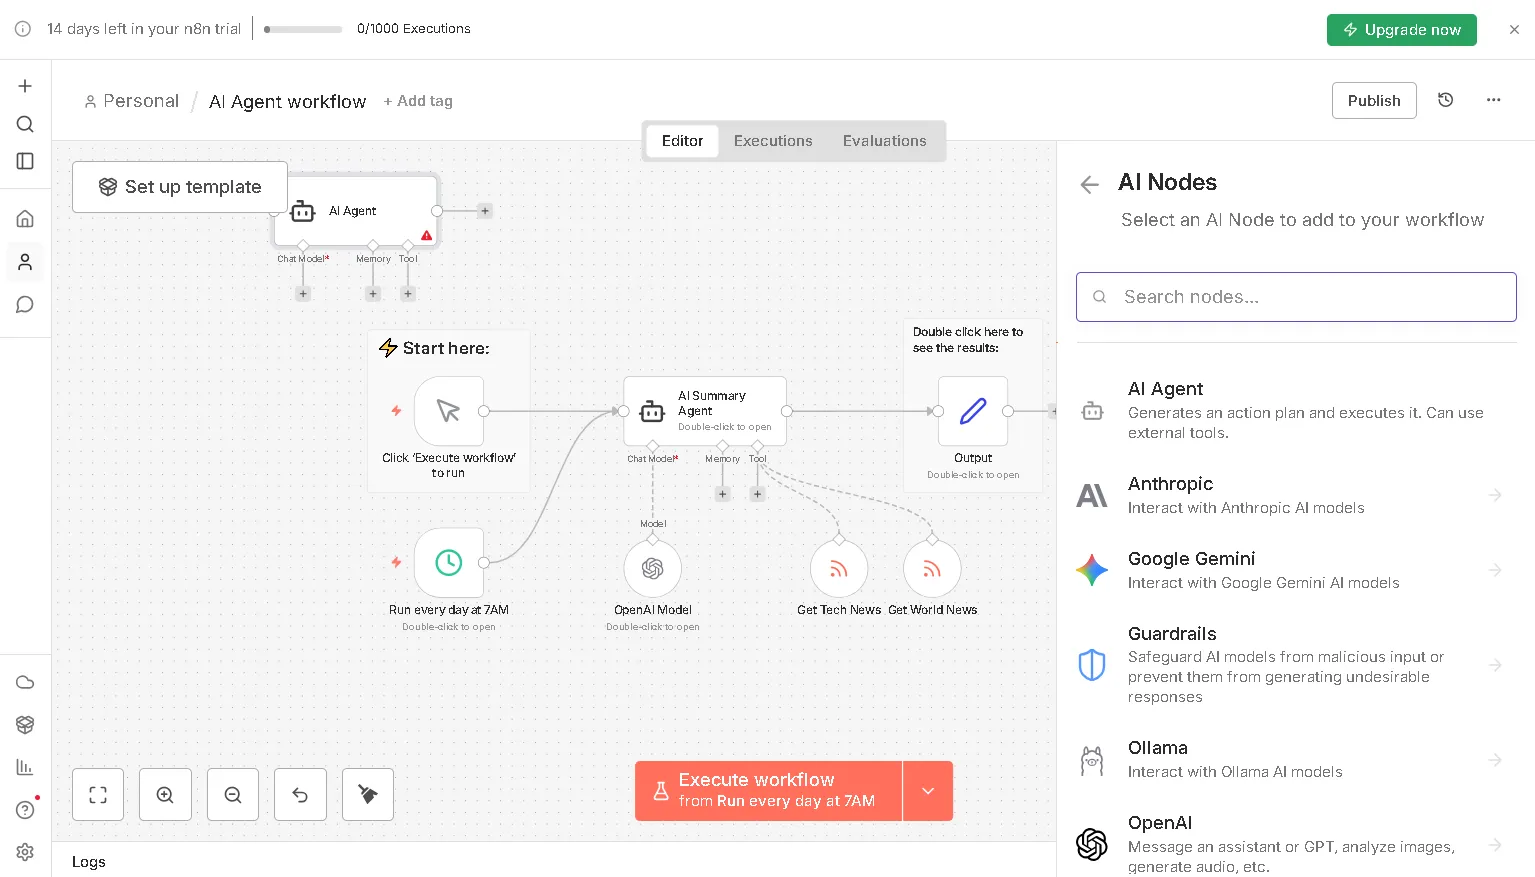Select the Get World News node

(932, 569)
